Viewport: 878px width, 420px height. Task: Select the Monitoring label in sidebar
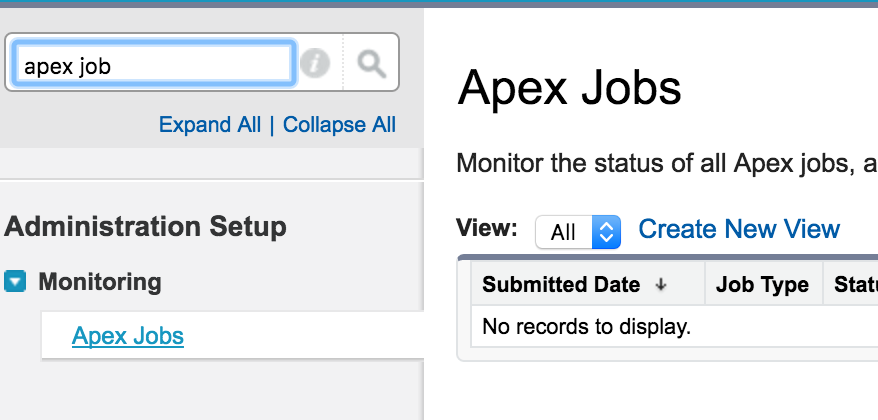click(100, 282)
